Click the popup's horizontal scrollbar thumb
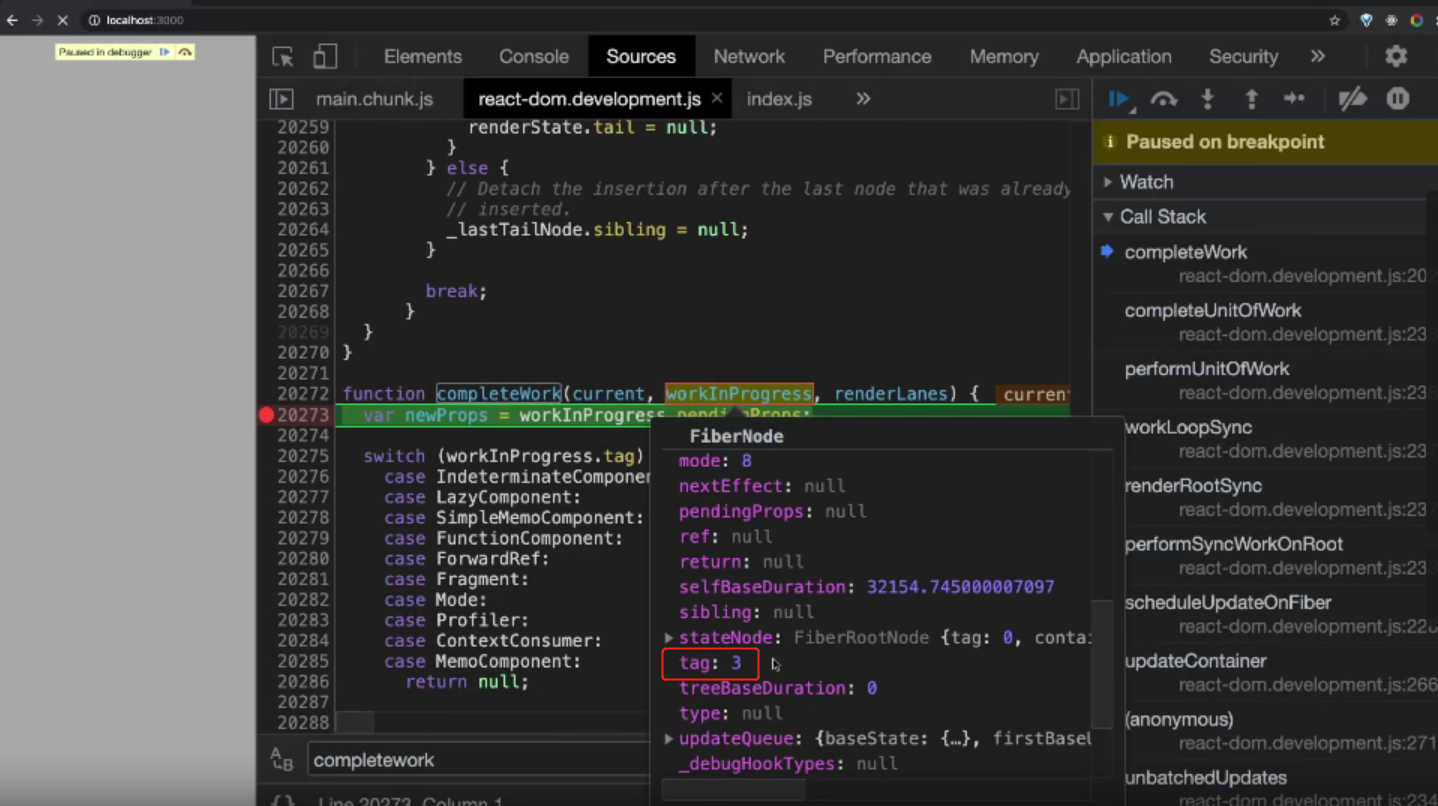This screenshot has width=1438, height=806. [733, 791]
